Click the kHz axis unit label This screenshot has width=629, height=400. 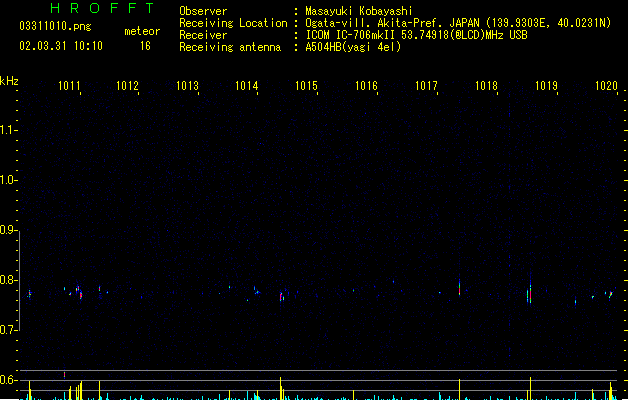click(x=9, y=81)
